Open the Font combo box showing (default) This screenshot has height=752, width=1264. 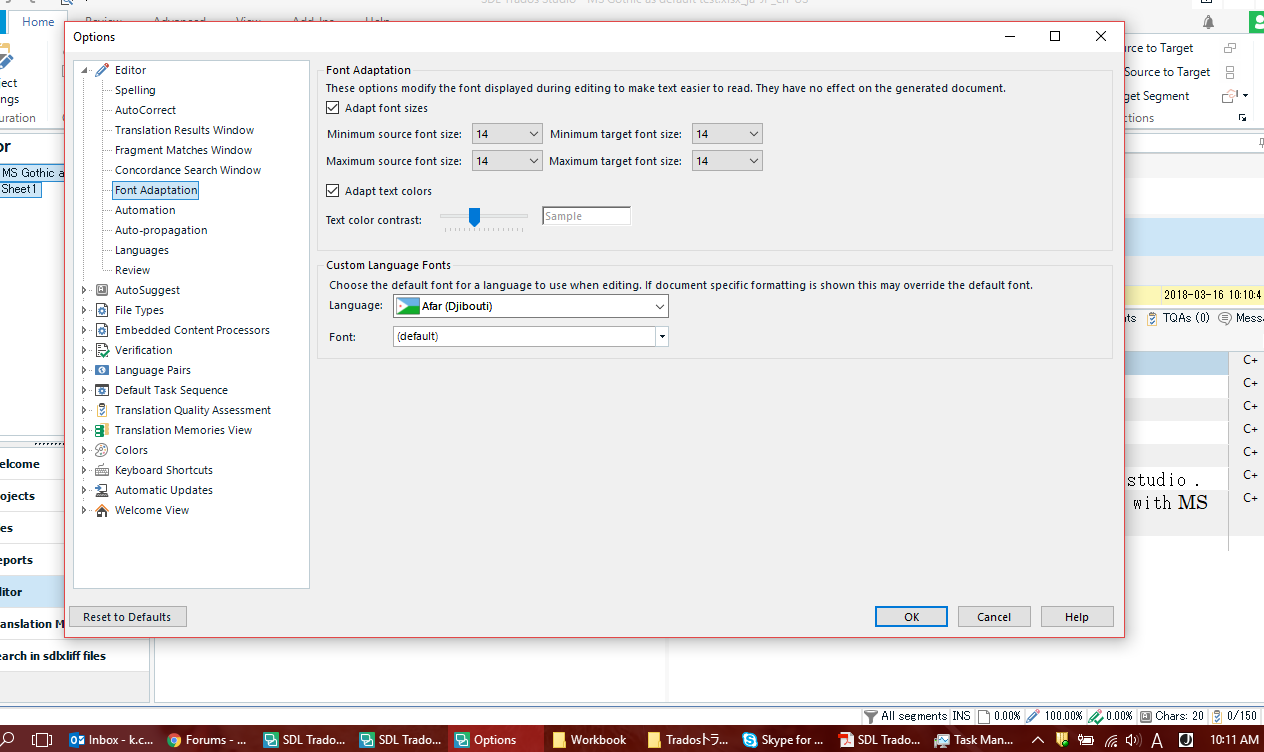click(530, 337)
